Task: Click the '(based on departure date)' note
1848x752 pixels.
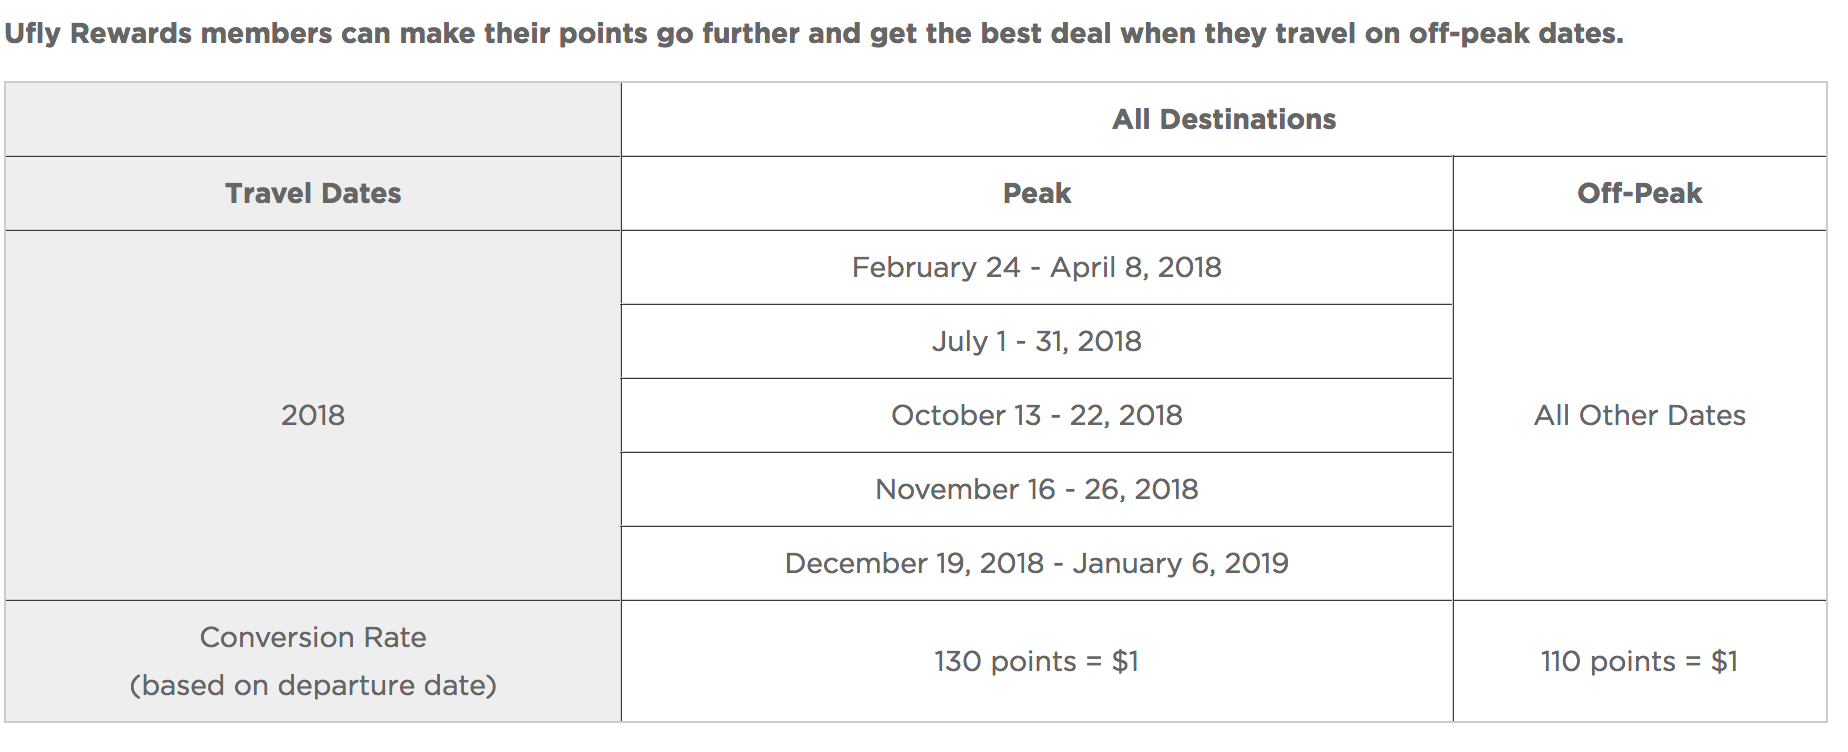Action: coord(313,686)
